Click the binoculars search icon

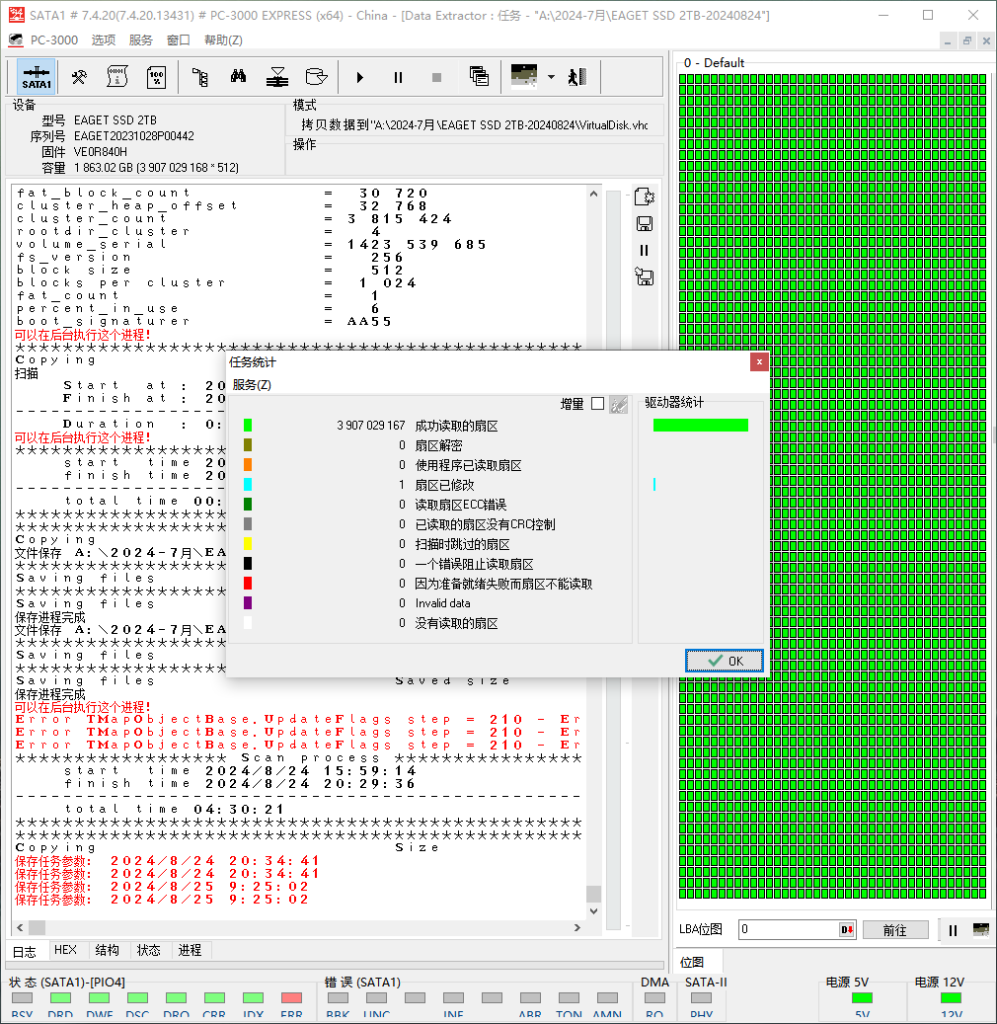click(238, 77)
